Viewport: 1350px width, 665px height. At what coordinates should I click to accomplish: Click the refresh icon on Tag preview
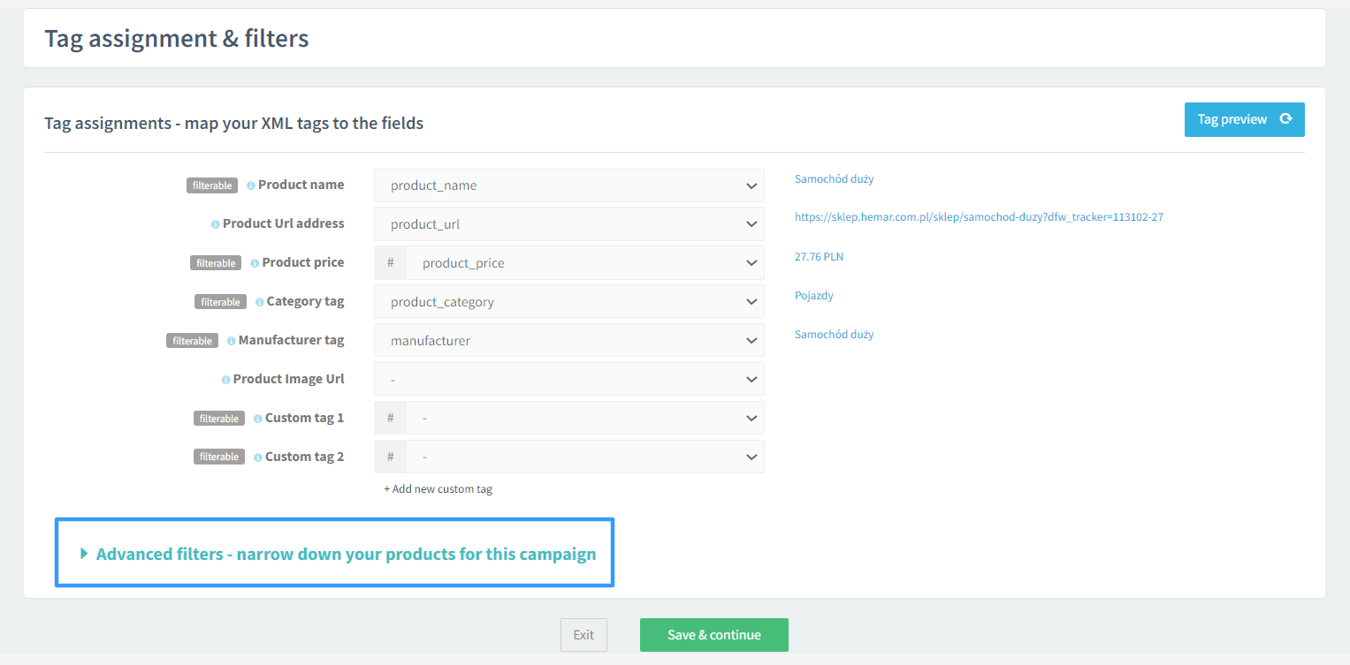(x=1286, y=118)
